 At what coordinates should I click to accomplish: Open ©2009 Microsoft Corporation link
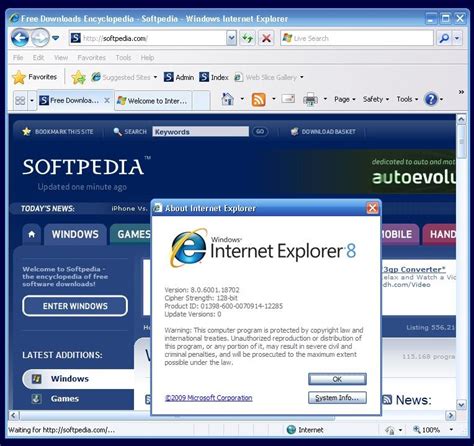pos(209,398)
